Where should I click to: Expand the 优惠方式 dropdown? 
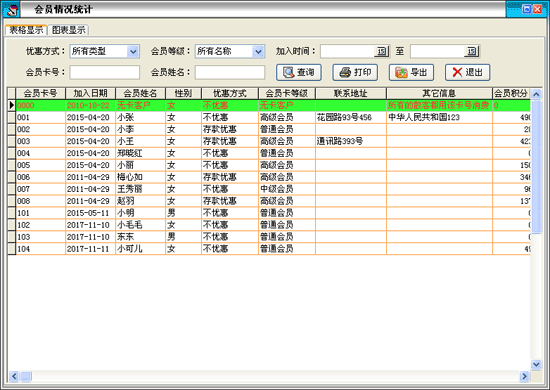click(133, 52)
